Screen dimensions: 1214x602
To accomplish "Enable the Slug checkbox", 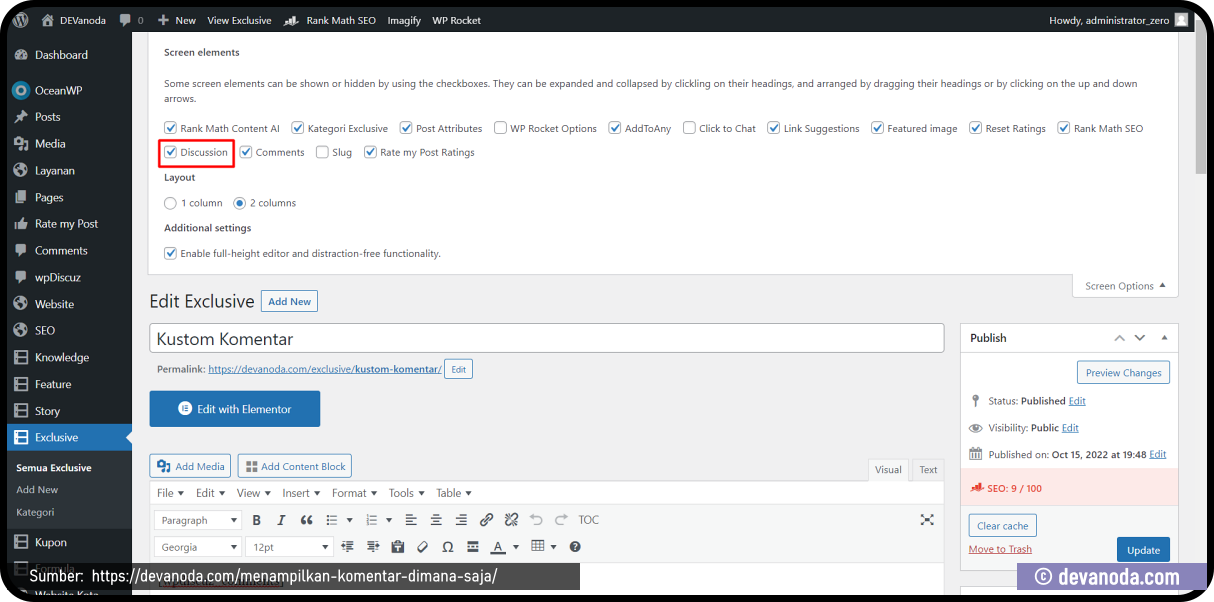I will [x=322, y=152].
